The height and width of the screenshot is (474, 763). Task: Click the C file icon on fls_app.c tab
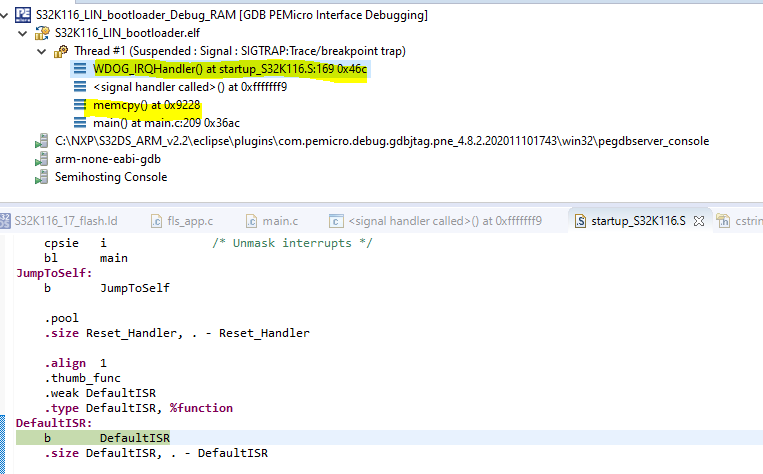pos(156,221)
